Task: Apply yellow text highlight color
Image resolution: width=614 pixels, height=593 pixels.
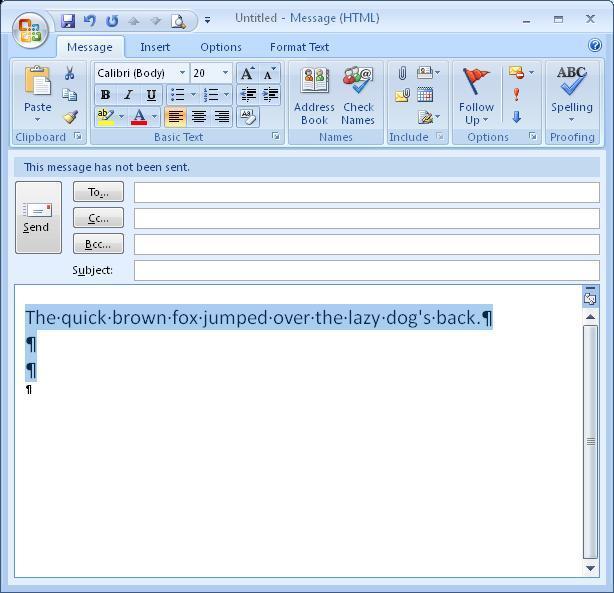Action: tap(105, 117)
